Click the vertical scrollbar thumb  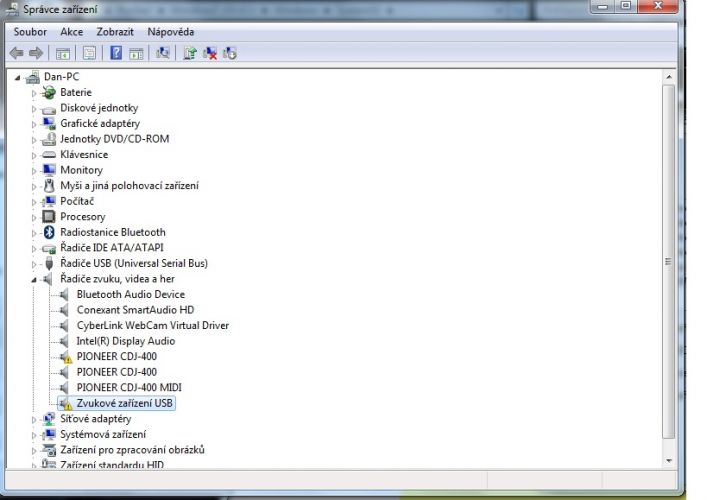(x=669, y=261)
